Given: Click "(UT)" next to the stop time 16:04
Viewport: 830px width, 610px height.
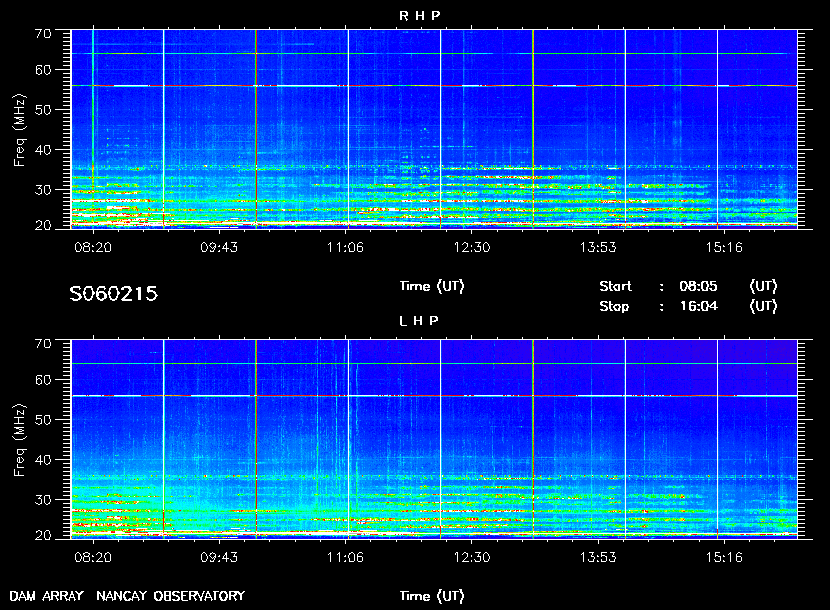Looking at the screenshot, I should coord(763,306).
